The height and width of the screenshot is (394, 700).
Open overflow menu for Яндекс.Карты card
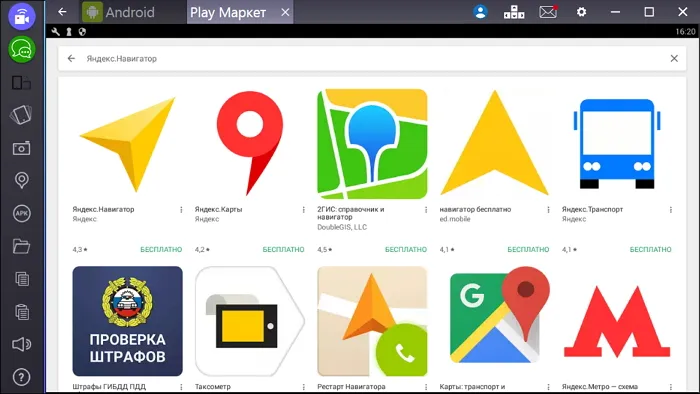[304, 210]
